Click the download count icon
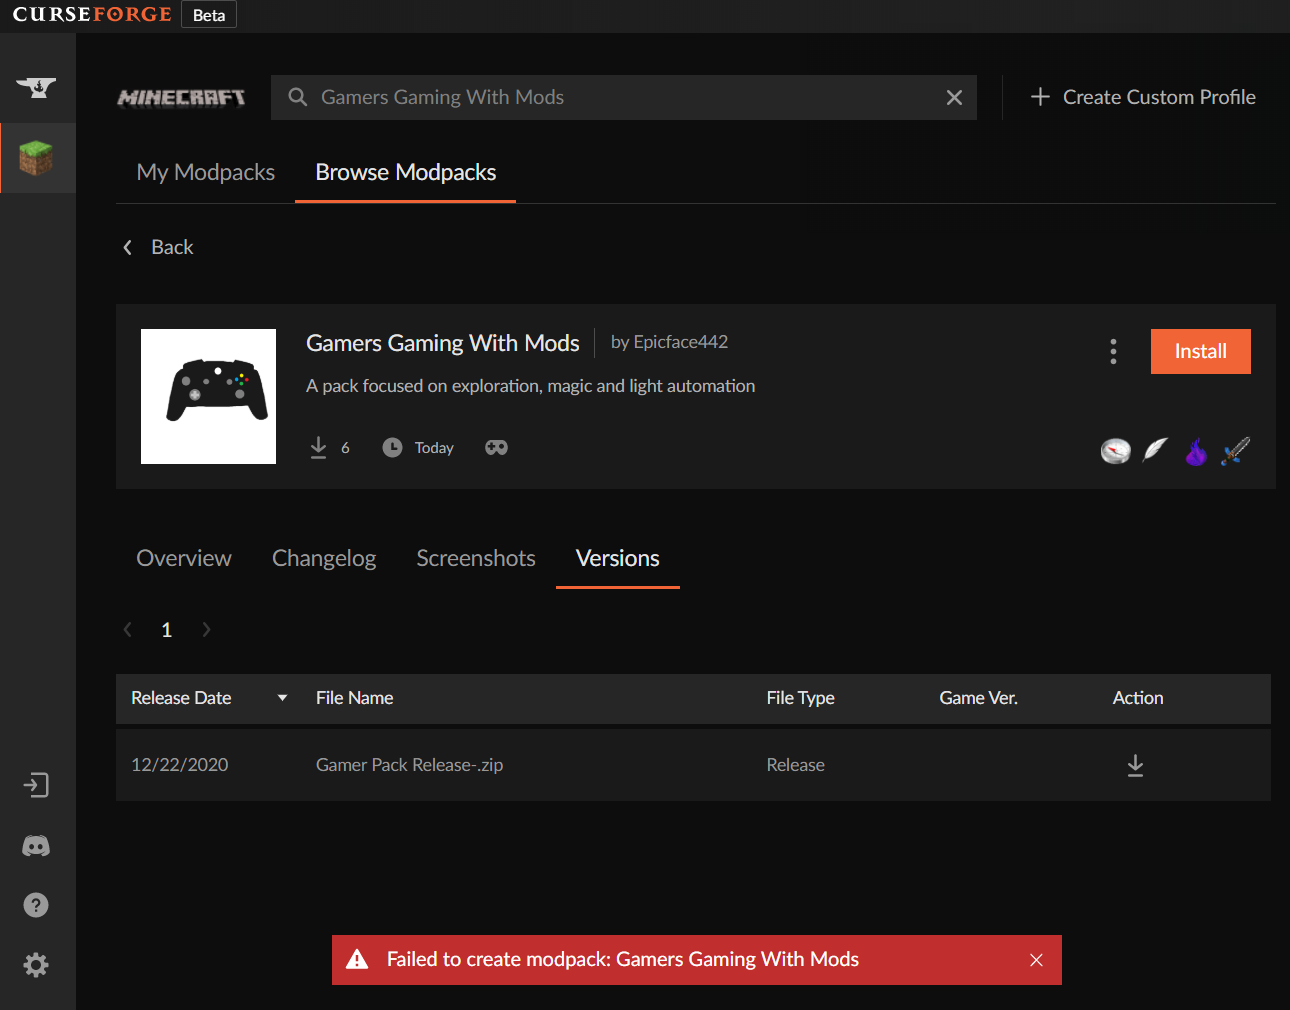The height and width of the screenshot is (1010, 1290). pos(318,447)
